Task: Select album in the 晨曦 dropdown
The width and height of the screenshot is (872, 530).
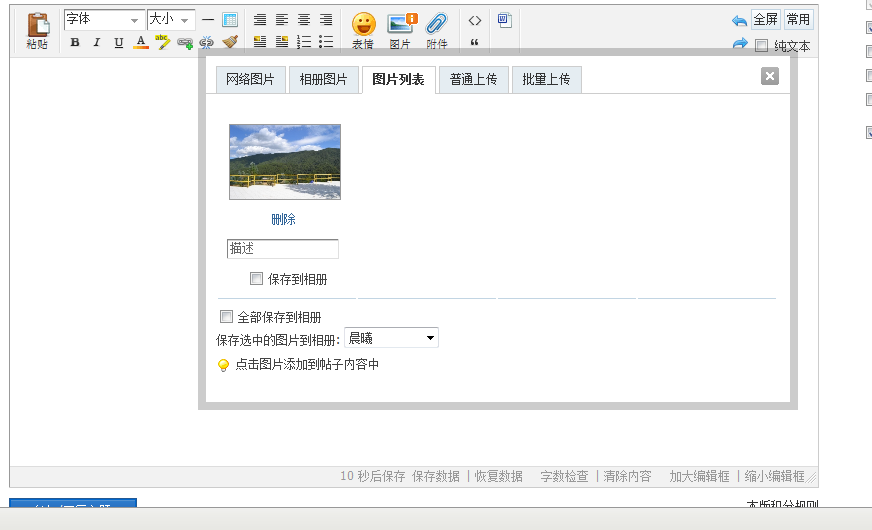Action: [391, 338]
